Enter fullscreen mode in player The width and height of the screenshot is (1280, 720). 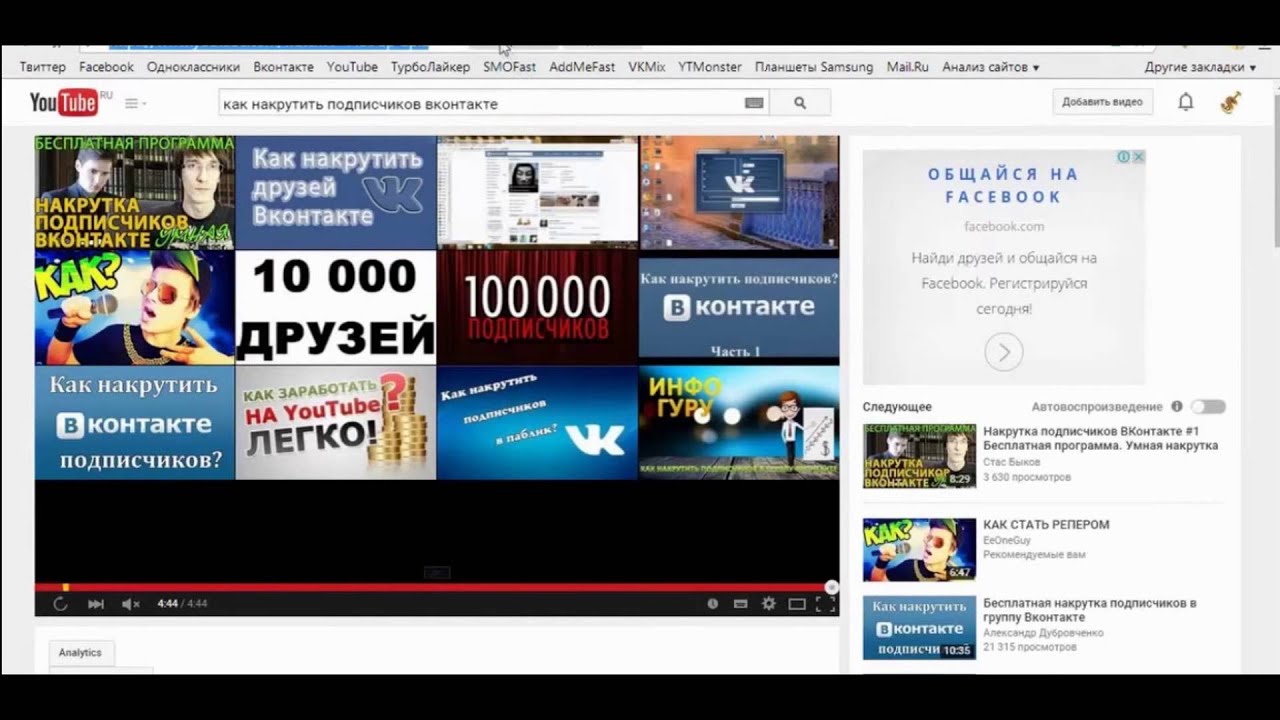click(x=825, y=604)
